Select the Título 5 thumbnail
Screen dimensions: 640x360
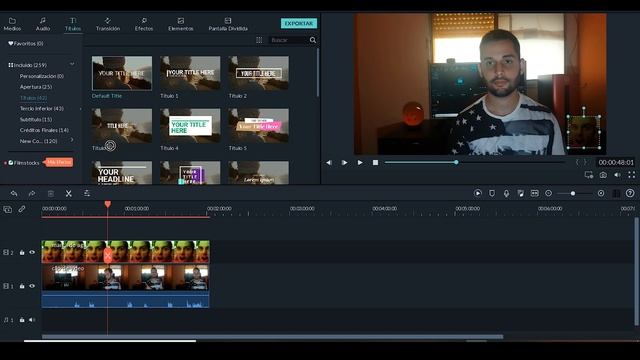pos(259,126)
